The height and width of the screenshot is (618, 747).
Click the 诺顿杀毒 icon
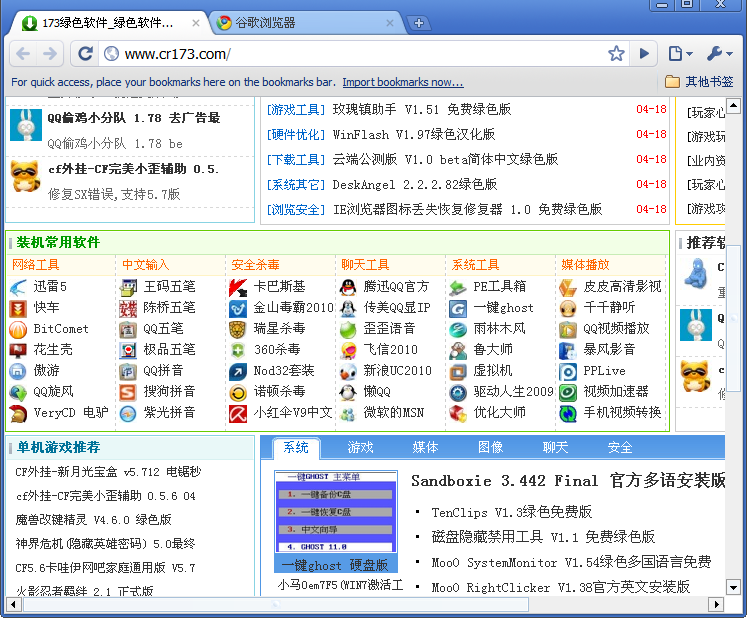(238, 393)
